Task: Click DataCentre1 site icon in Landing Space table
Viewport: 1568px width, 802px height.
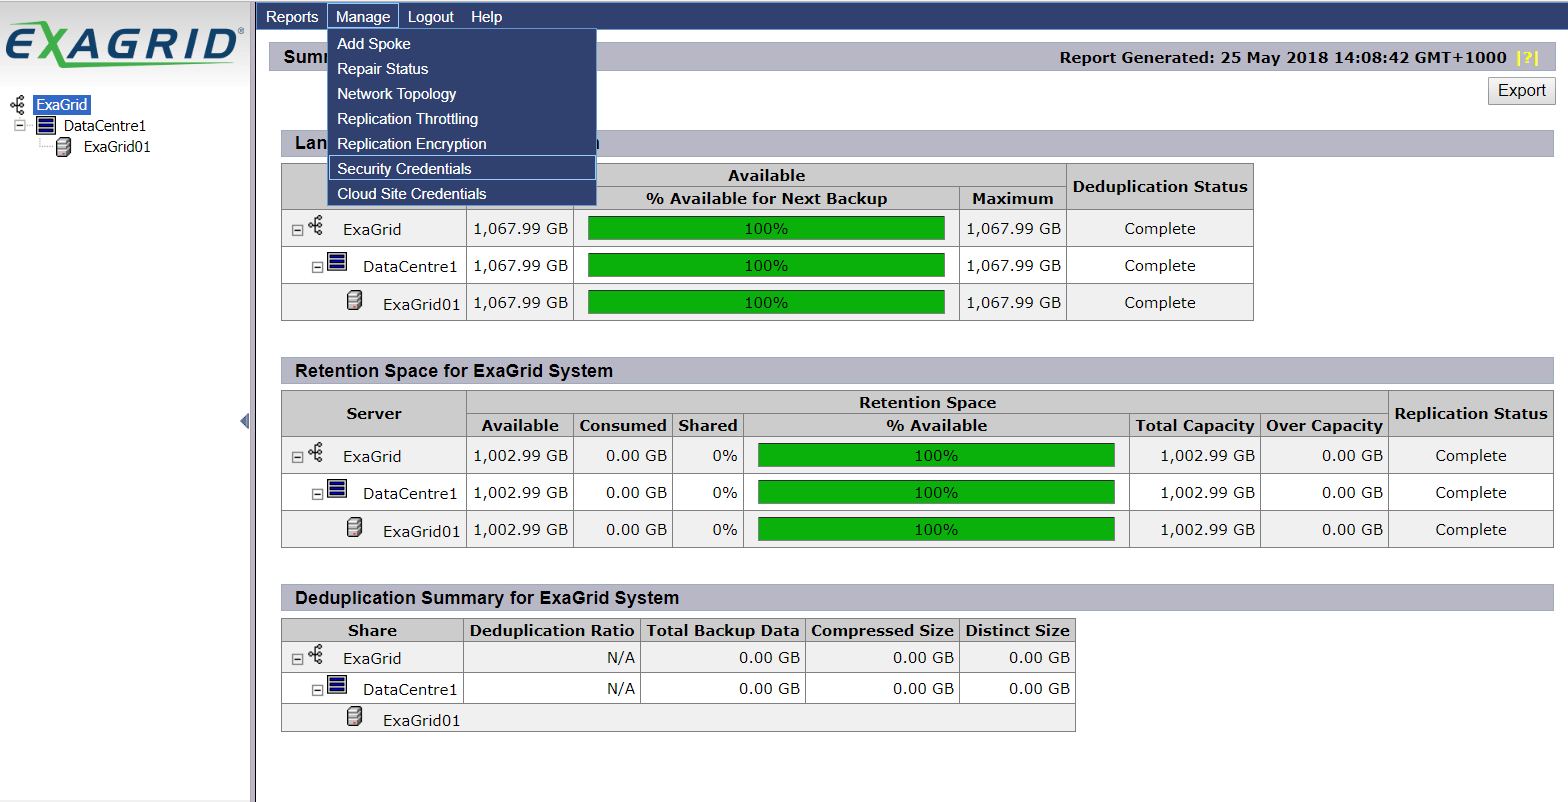Action: click(x=337, y=263)
